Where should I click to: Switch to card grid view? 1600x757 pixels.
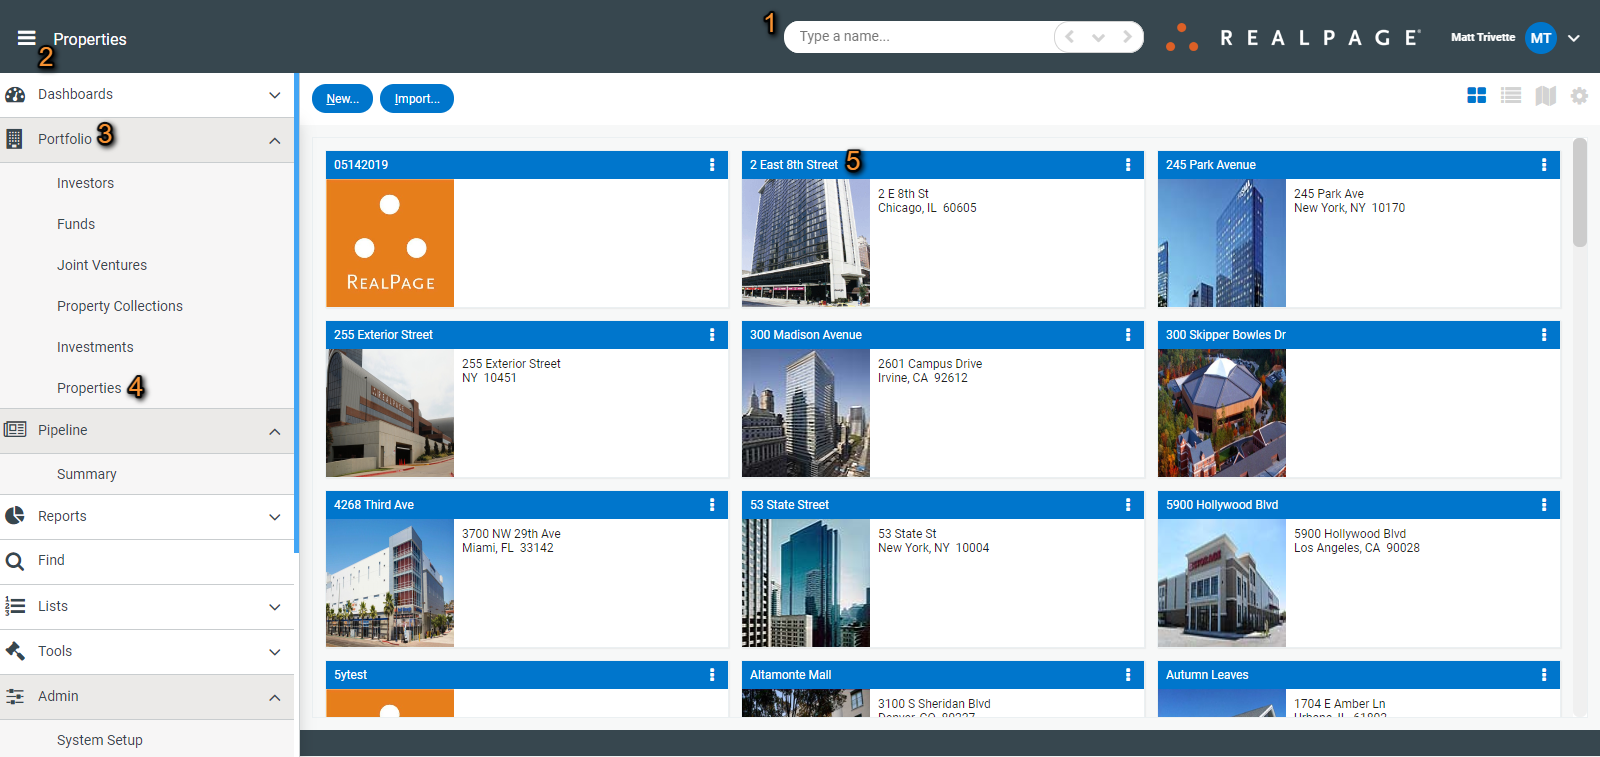point(1476,96)
